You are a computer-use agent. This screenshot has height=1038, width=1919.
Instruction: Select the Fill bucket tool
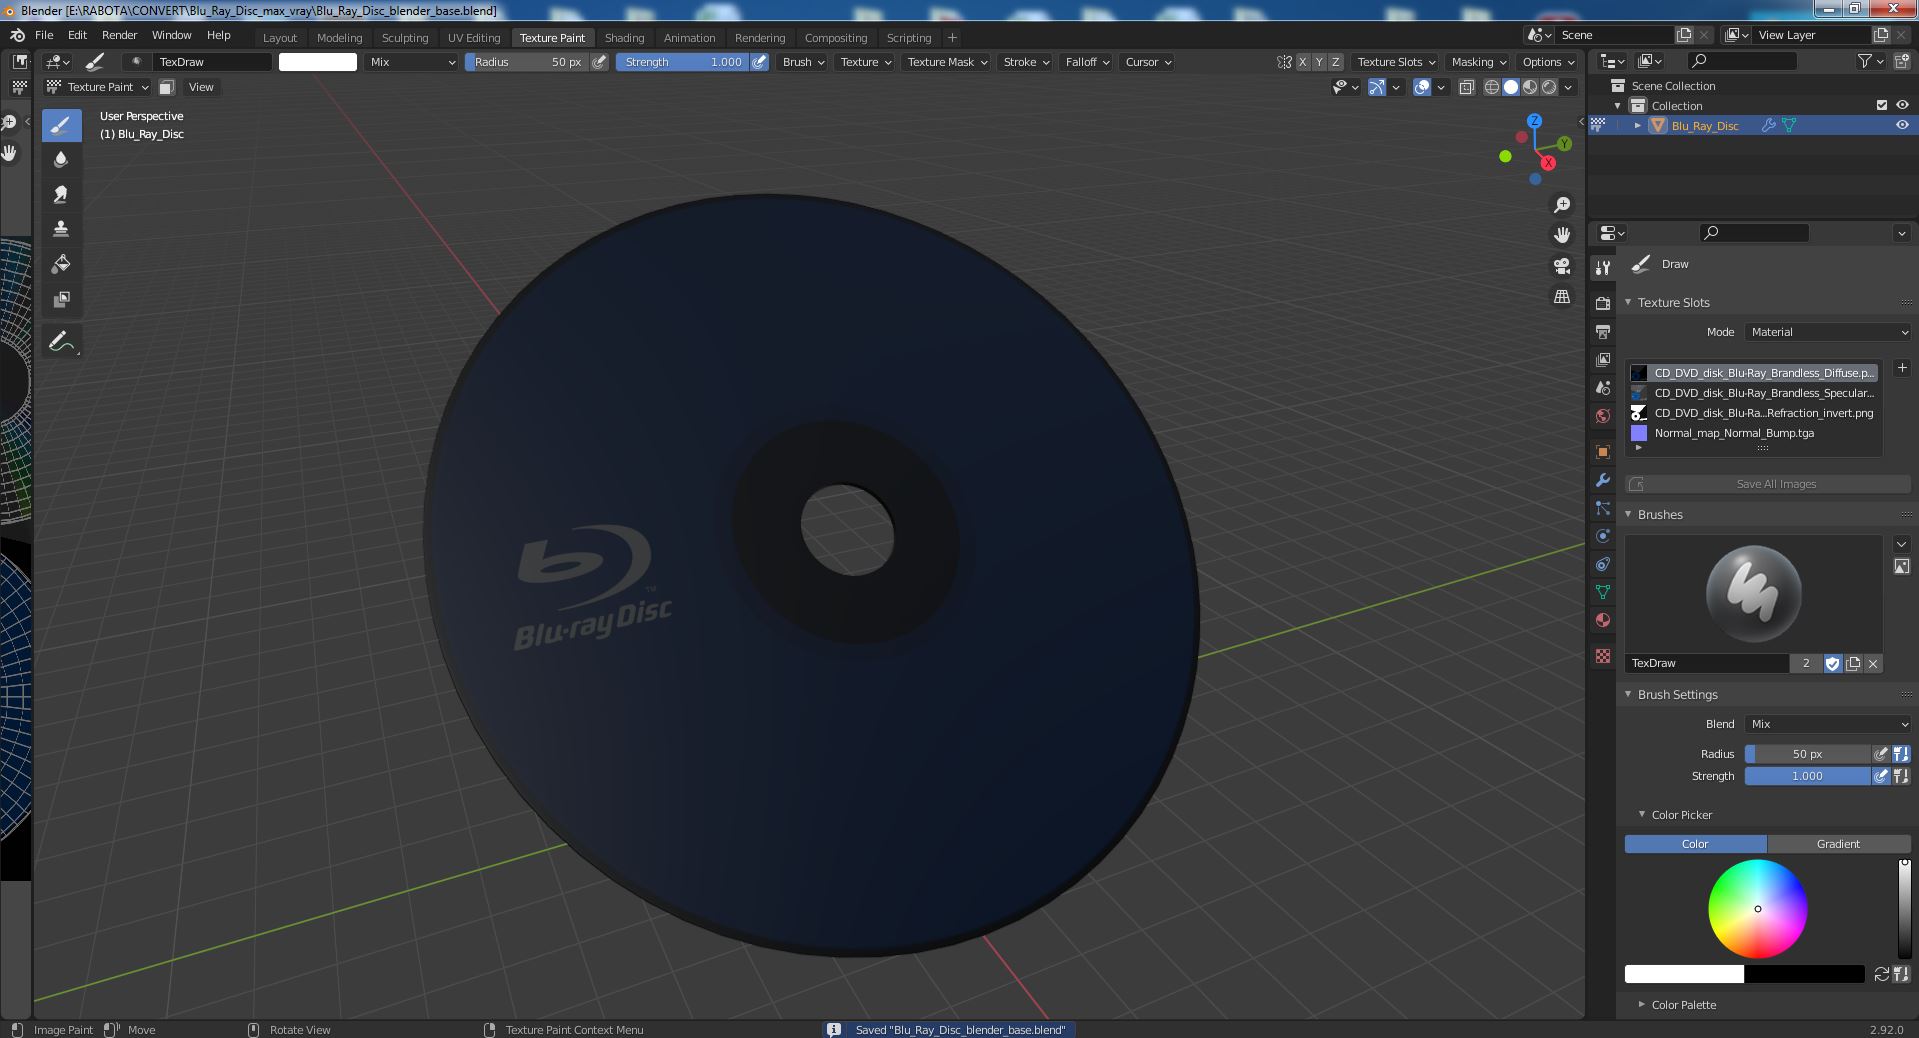coord(61,265)
